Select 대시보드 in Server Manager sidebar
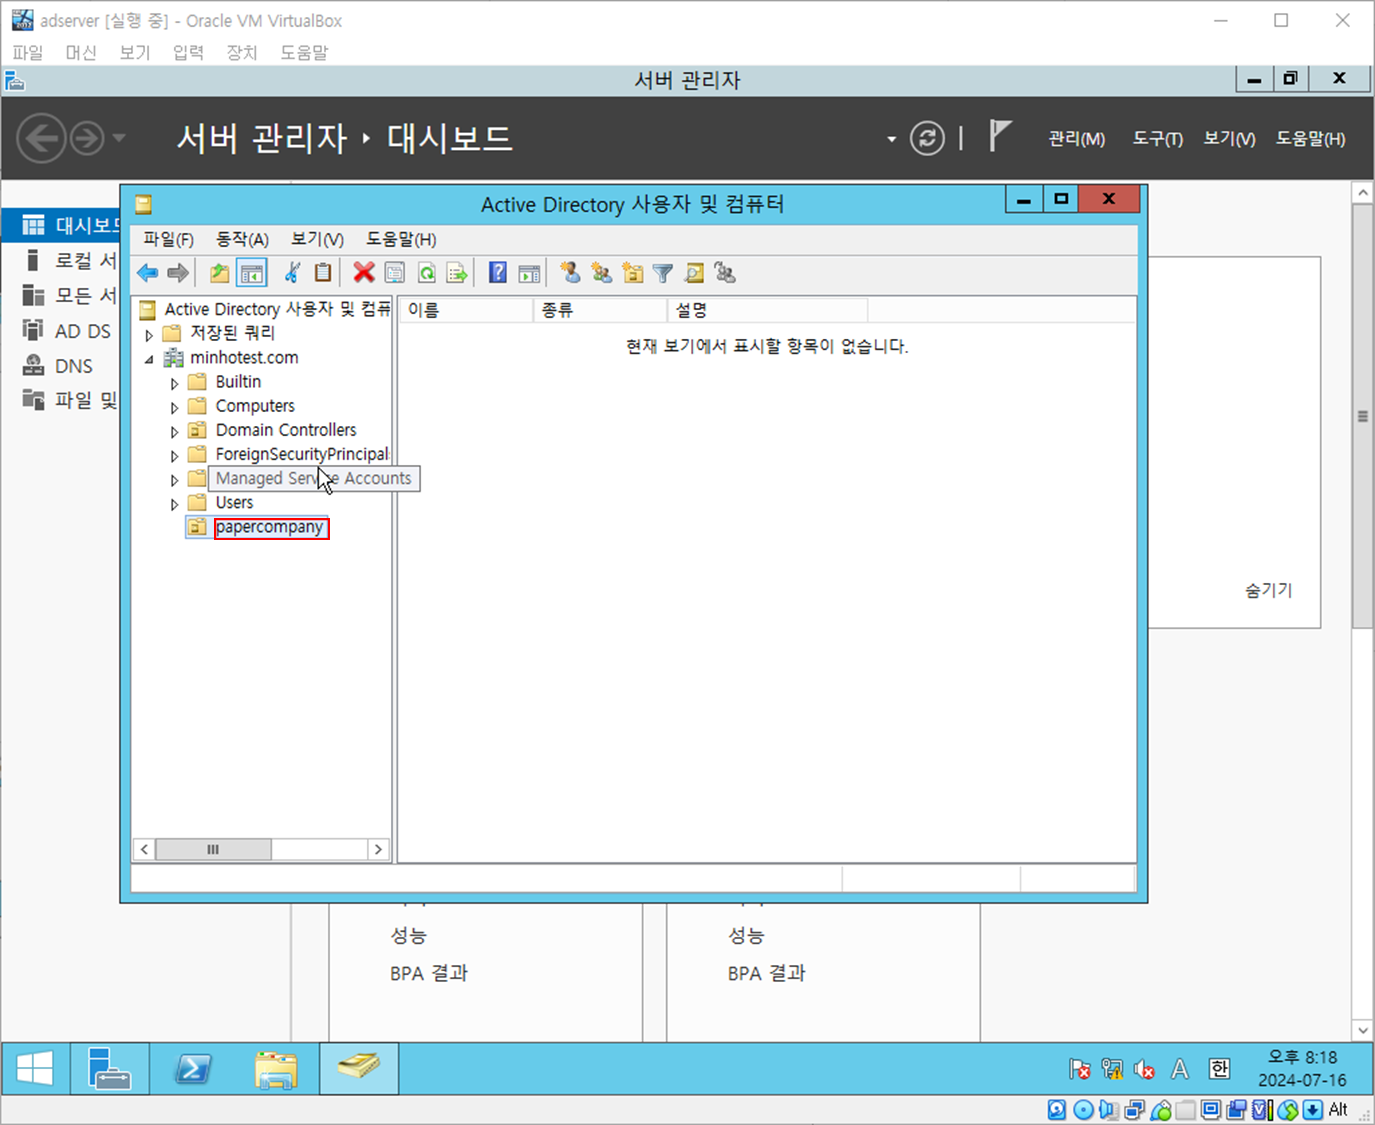The height and width of the screenshot is (1125, 1375). pos(62,226)
